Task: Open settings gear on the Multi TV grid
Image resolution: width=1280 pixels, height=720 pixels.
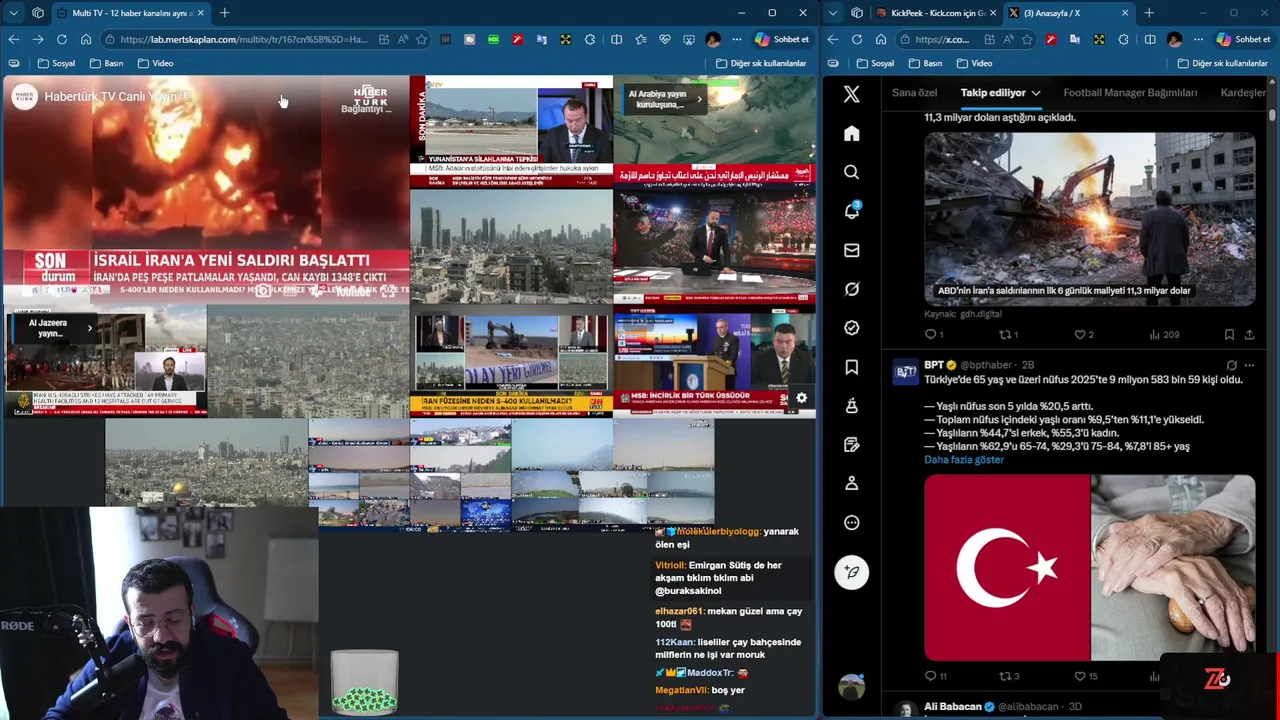Action: click(801, 398)
